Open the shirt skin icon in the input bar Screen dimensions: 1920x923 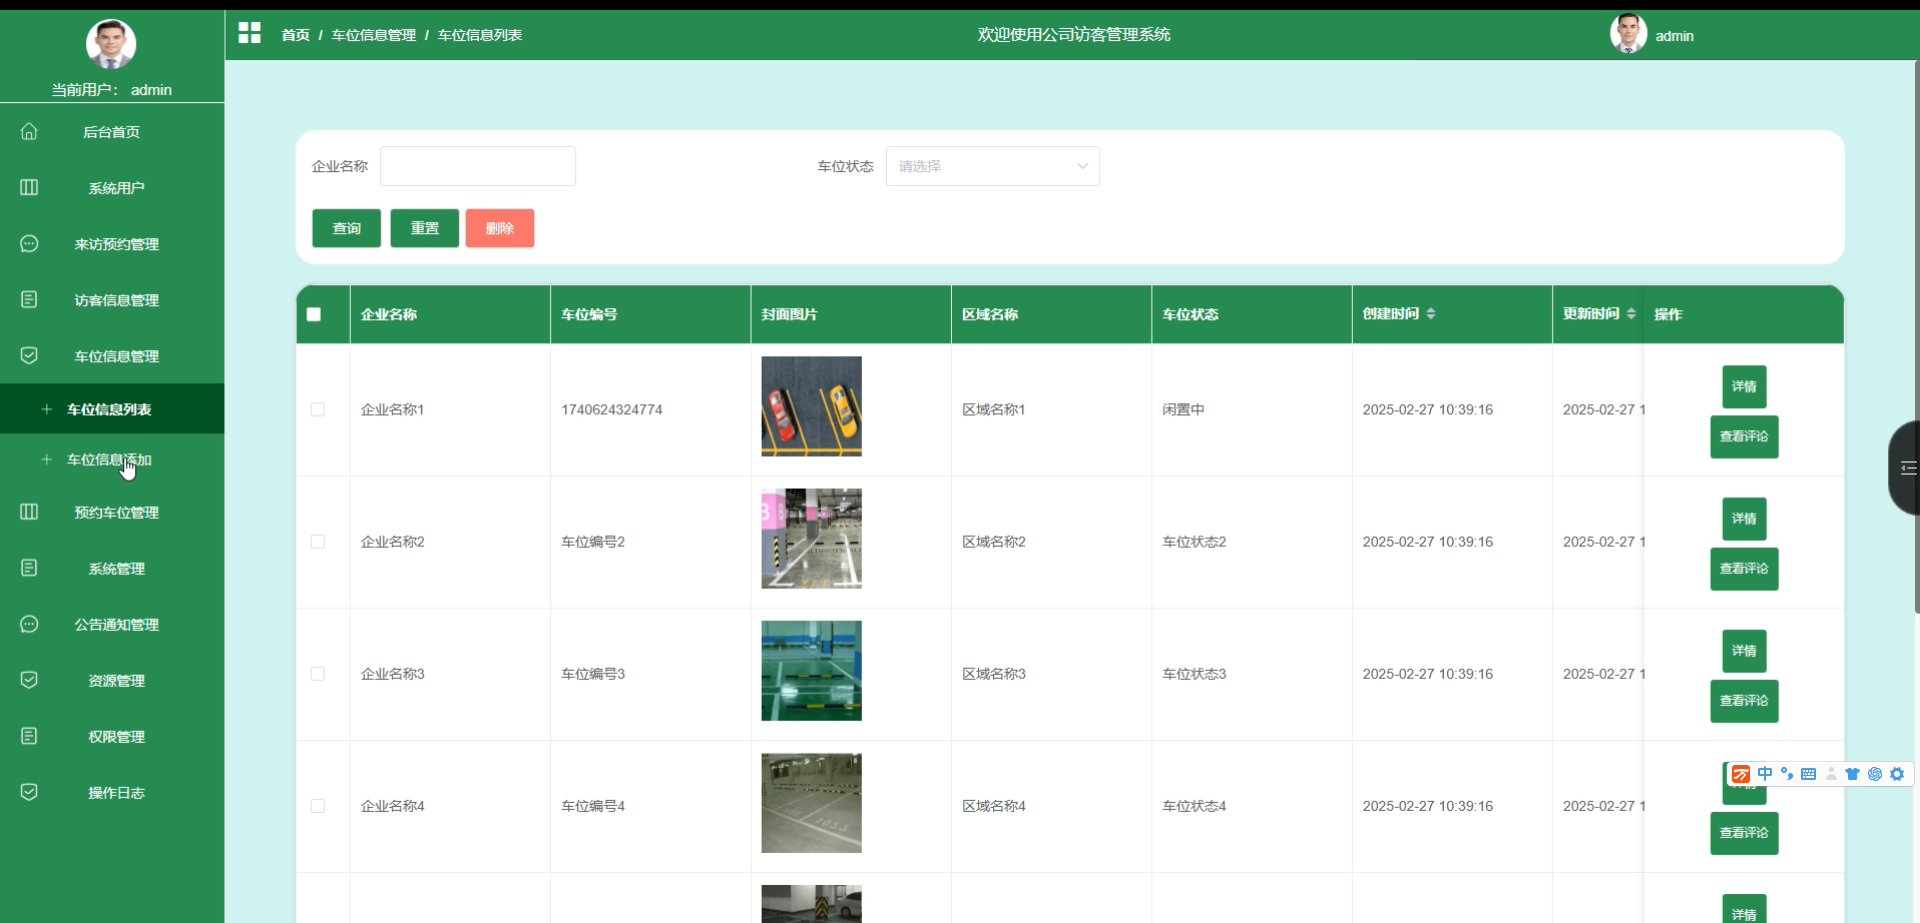click(1852, 774)
